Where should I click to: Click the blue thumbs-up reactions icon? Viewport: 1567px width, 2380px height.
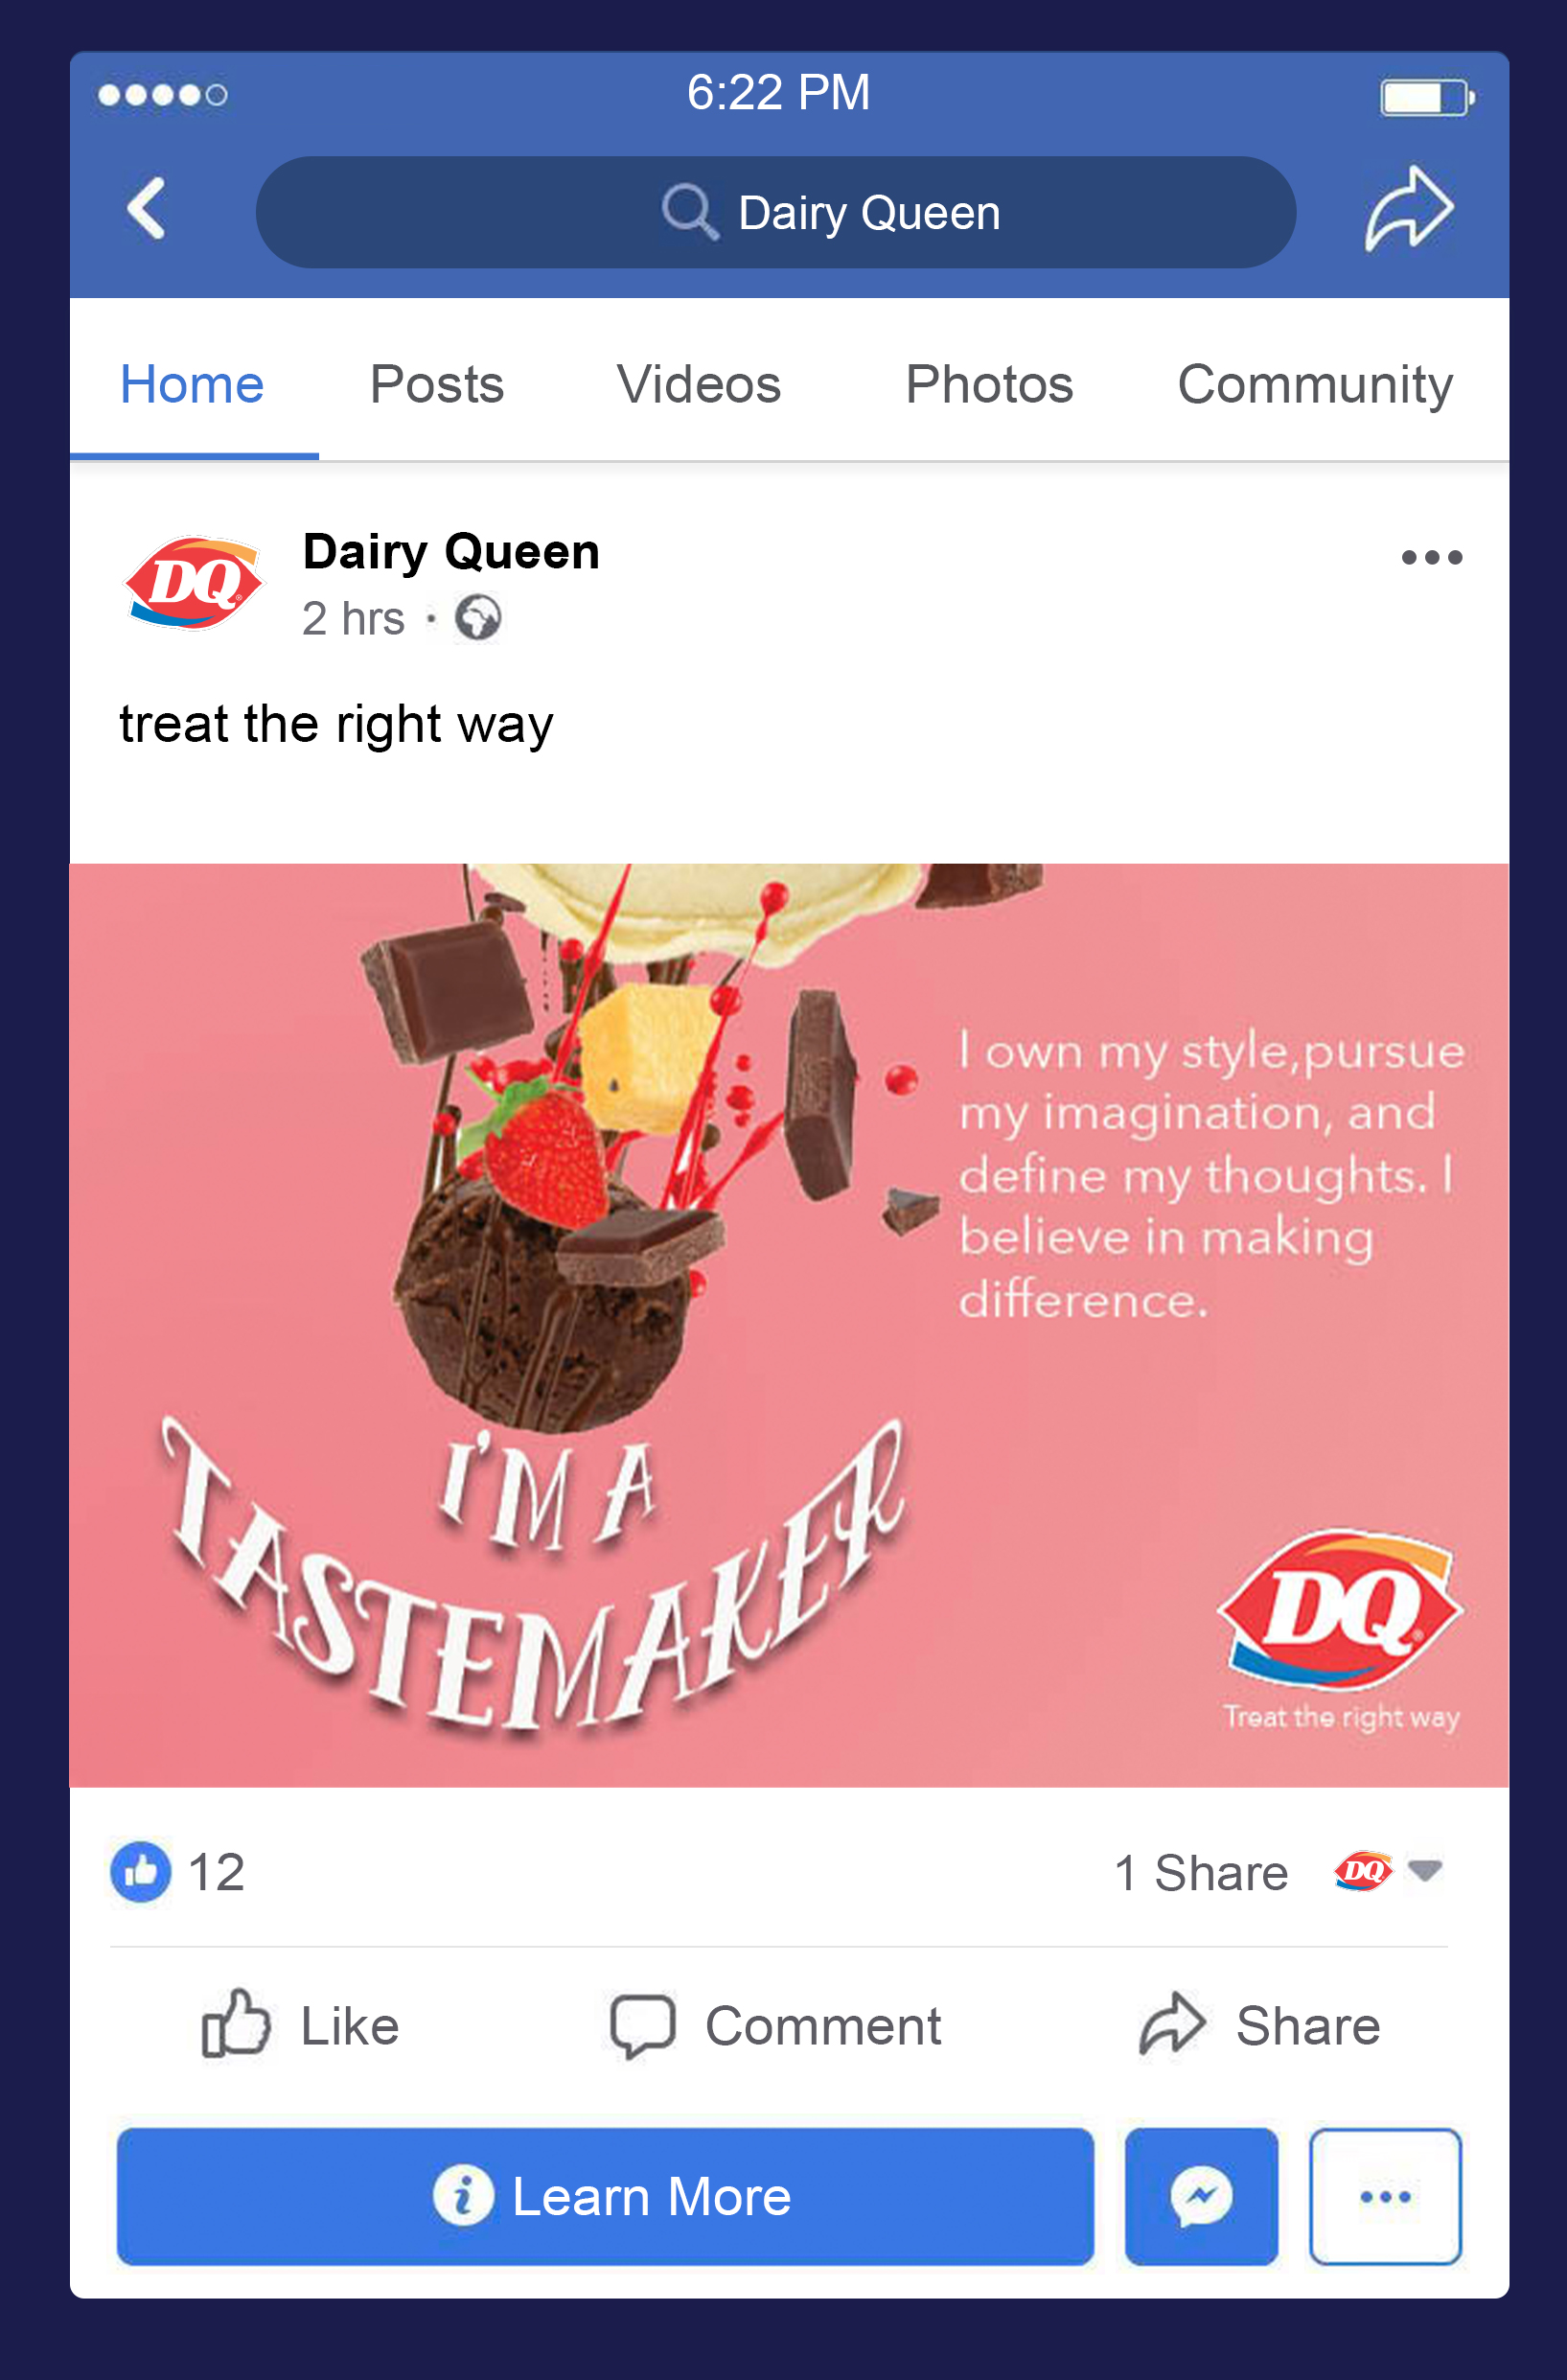coord(141,1871)
